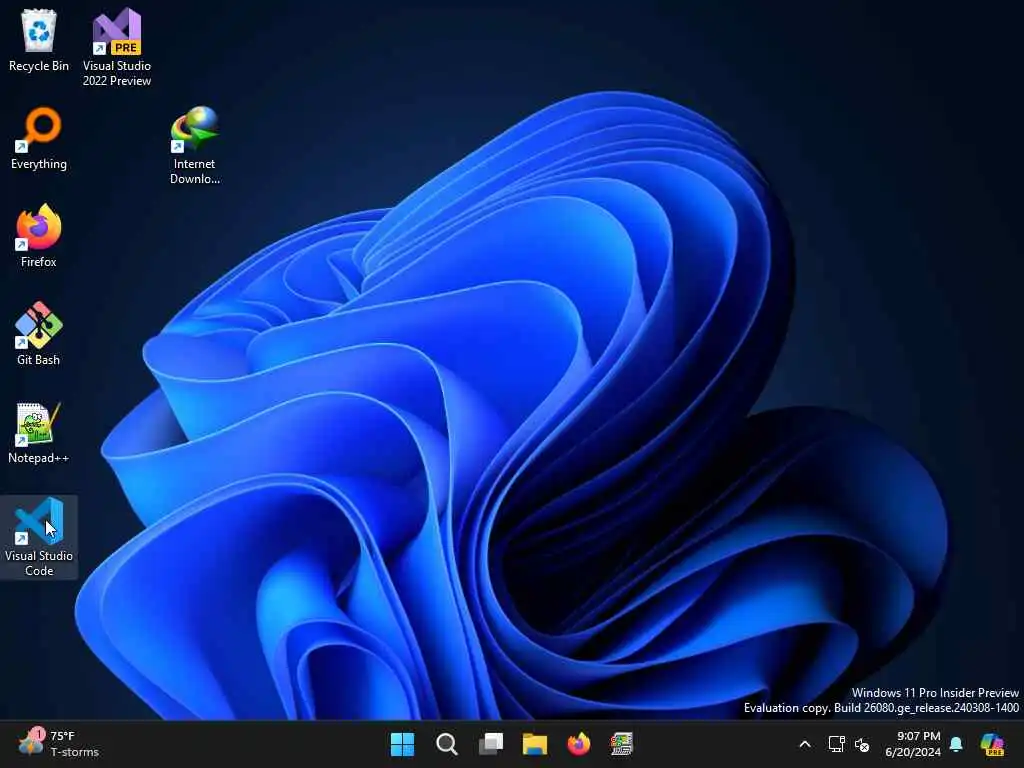Screen dimensions: 1024x768
Task: Select the Everything search shortcut
Action: coord(39,138)
